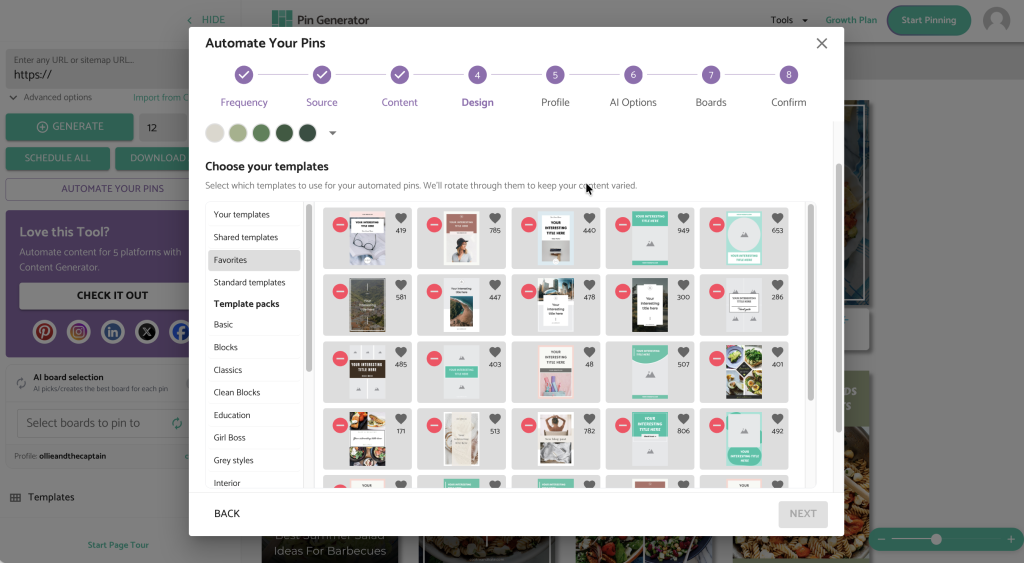Deselect the template with 419 likes
The image size is (1024, 563).
[x=340, y=225]
